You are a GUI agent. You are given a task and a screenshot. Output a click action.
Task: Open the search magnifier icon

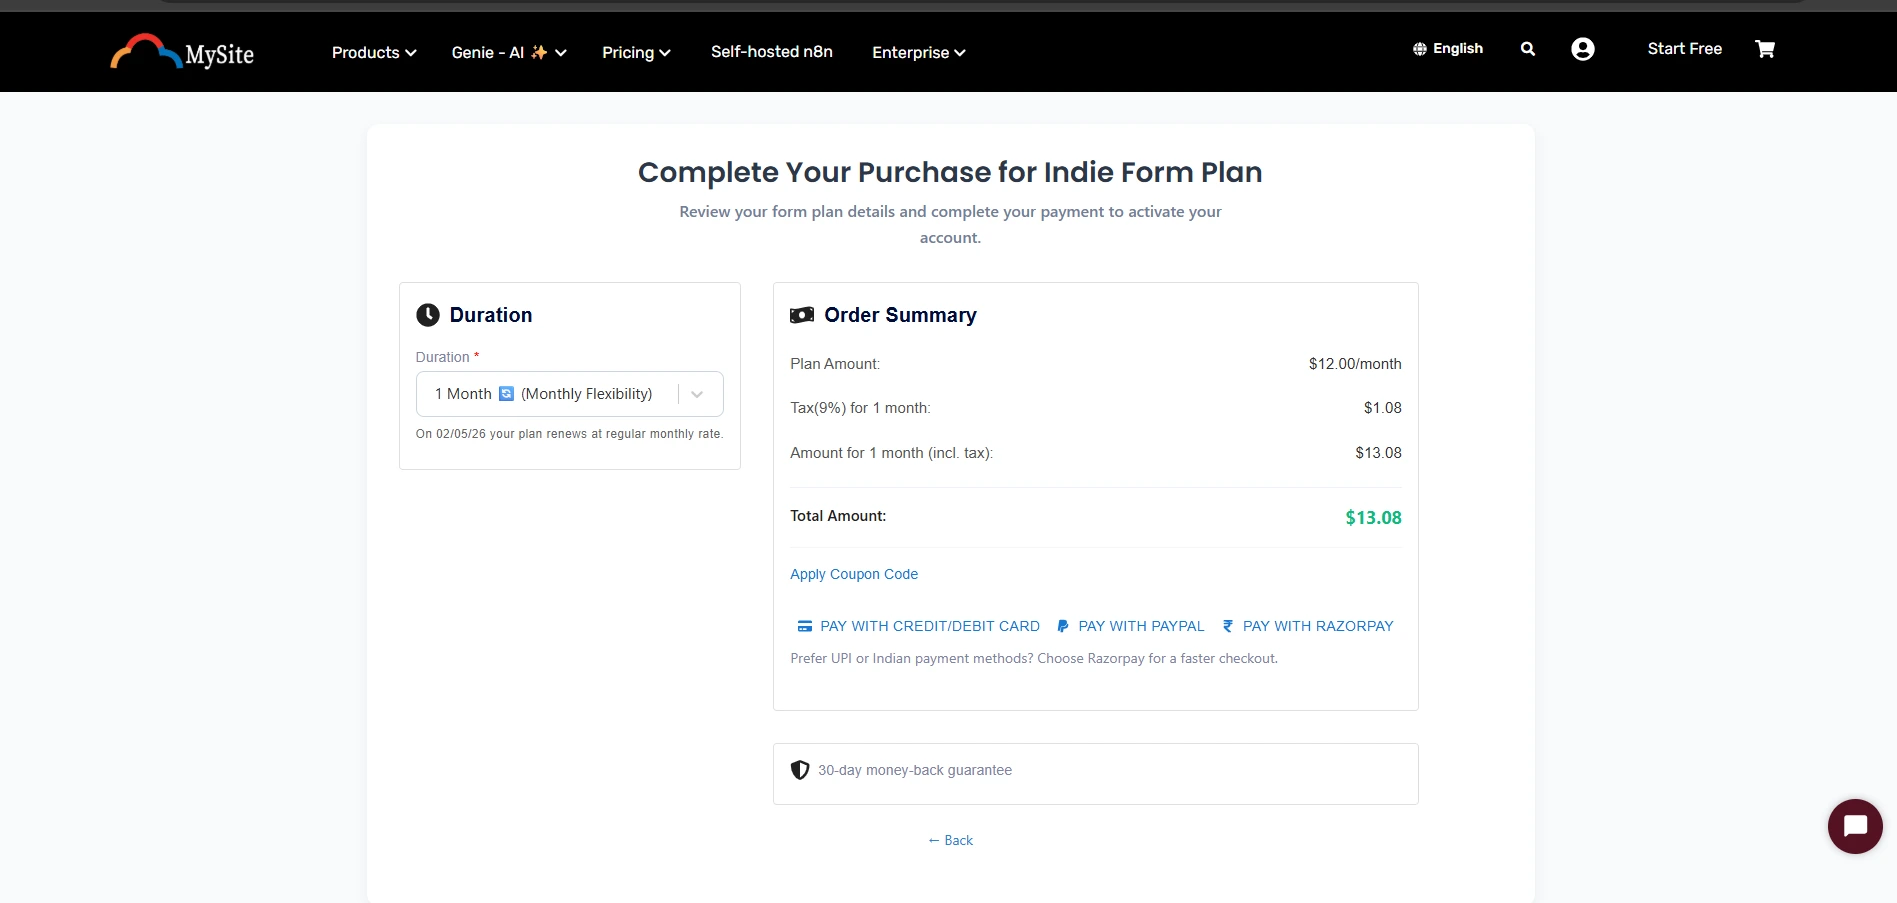click(1527, 49)
